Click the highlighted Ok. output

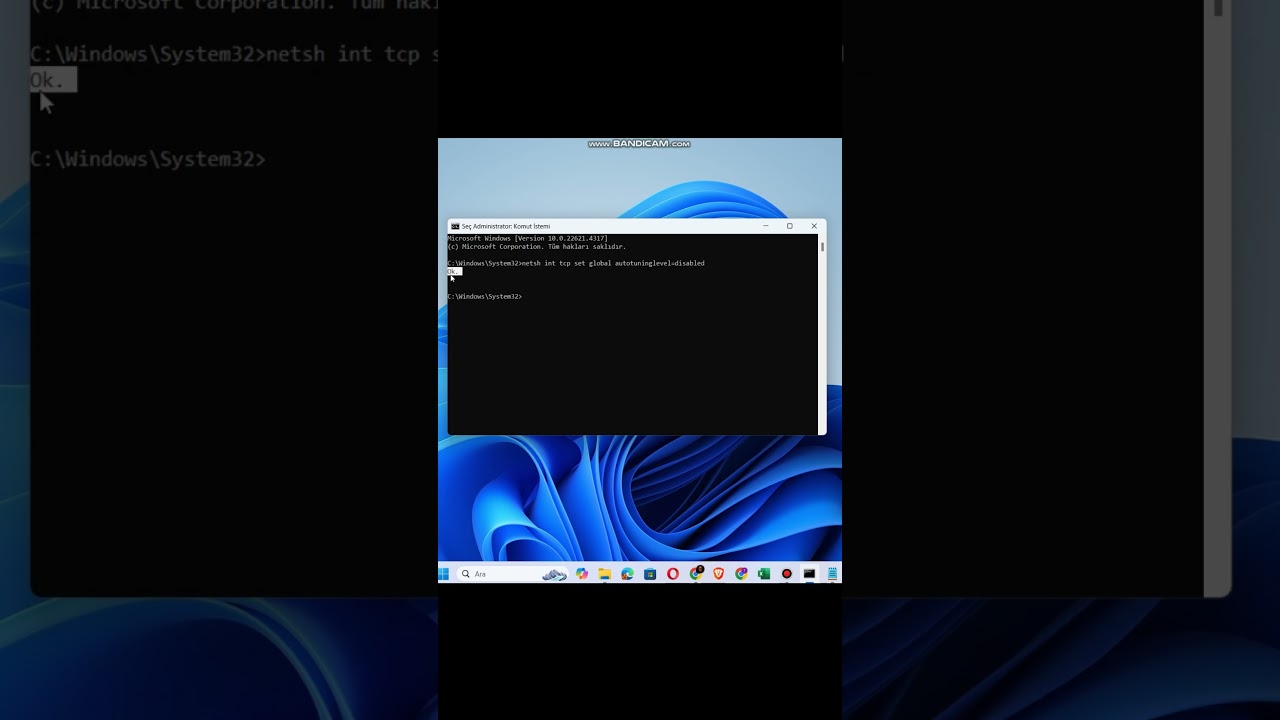click(x=454, y=271)
